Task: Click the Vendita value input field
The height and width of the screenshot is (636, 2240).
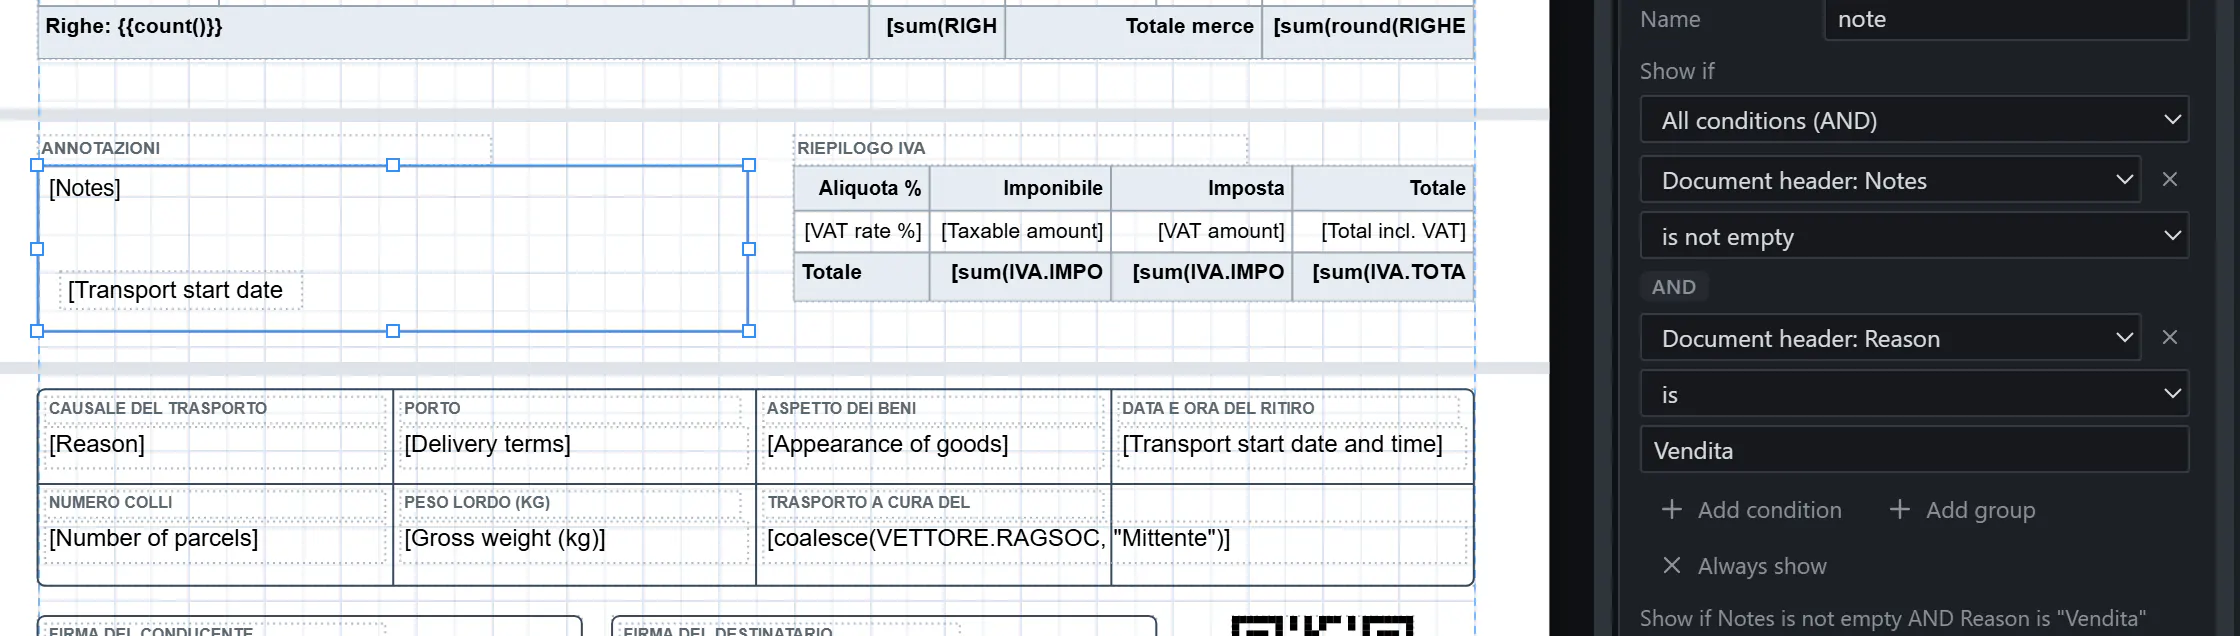Action: click(1914, 450)
